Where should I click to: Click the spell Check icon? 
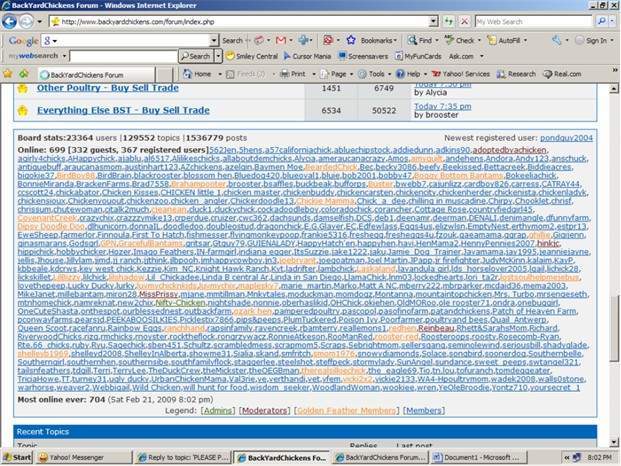pos(449,40)
